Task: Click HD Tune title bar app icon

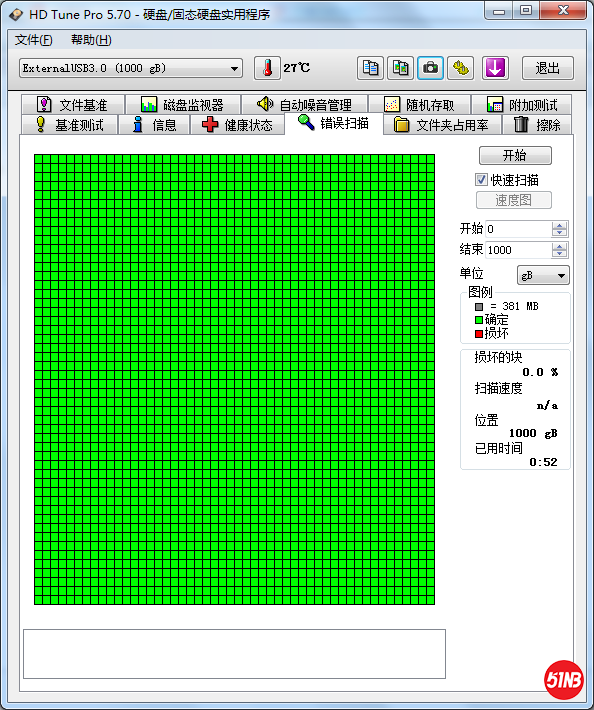Action: [x=16, y=14]
